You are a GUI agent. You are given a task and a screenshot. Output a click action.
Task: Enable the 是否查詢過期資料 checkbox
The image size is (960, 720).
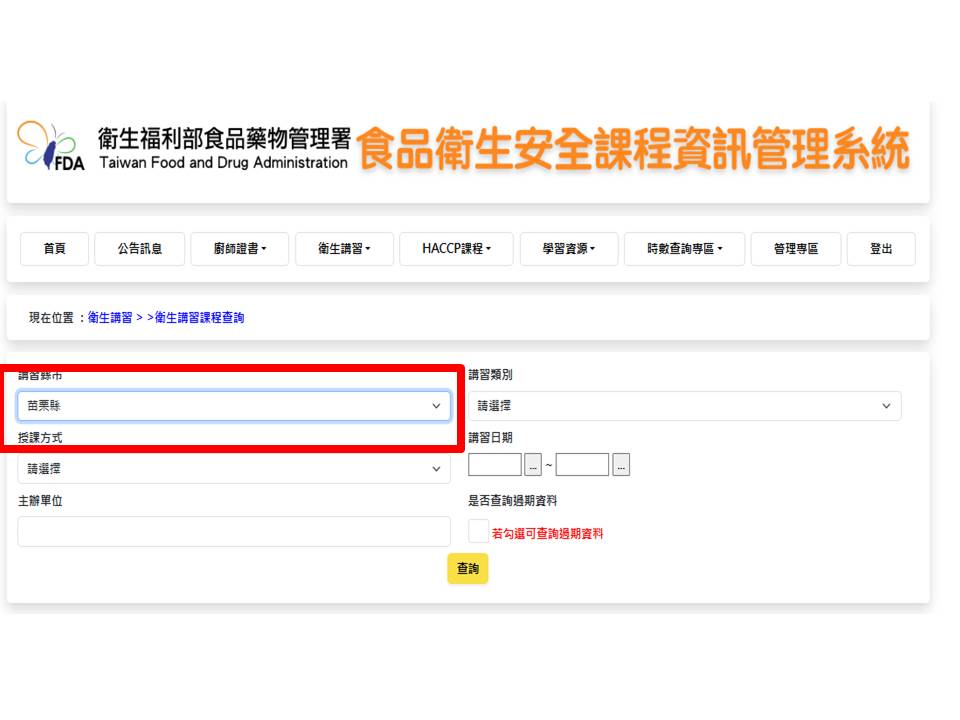tap(478, 531)
